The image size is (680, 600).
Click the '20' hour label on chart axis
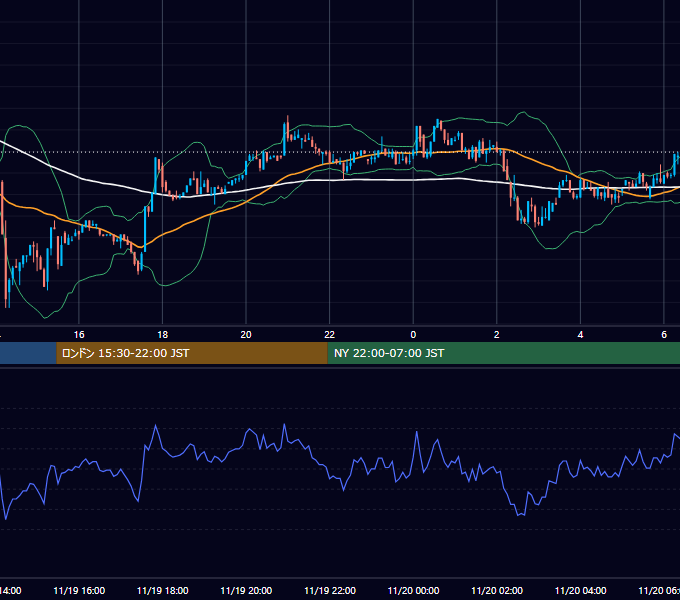tap(246, 335)
